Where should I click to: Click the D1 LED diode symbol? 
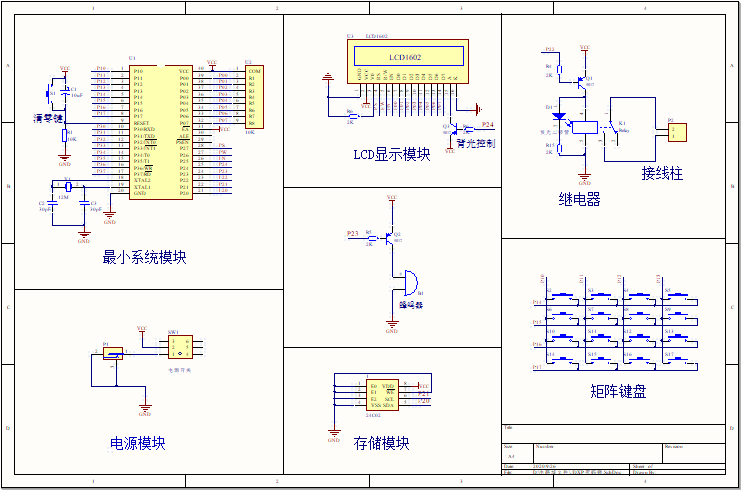(559, 116)
